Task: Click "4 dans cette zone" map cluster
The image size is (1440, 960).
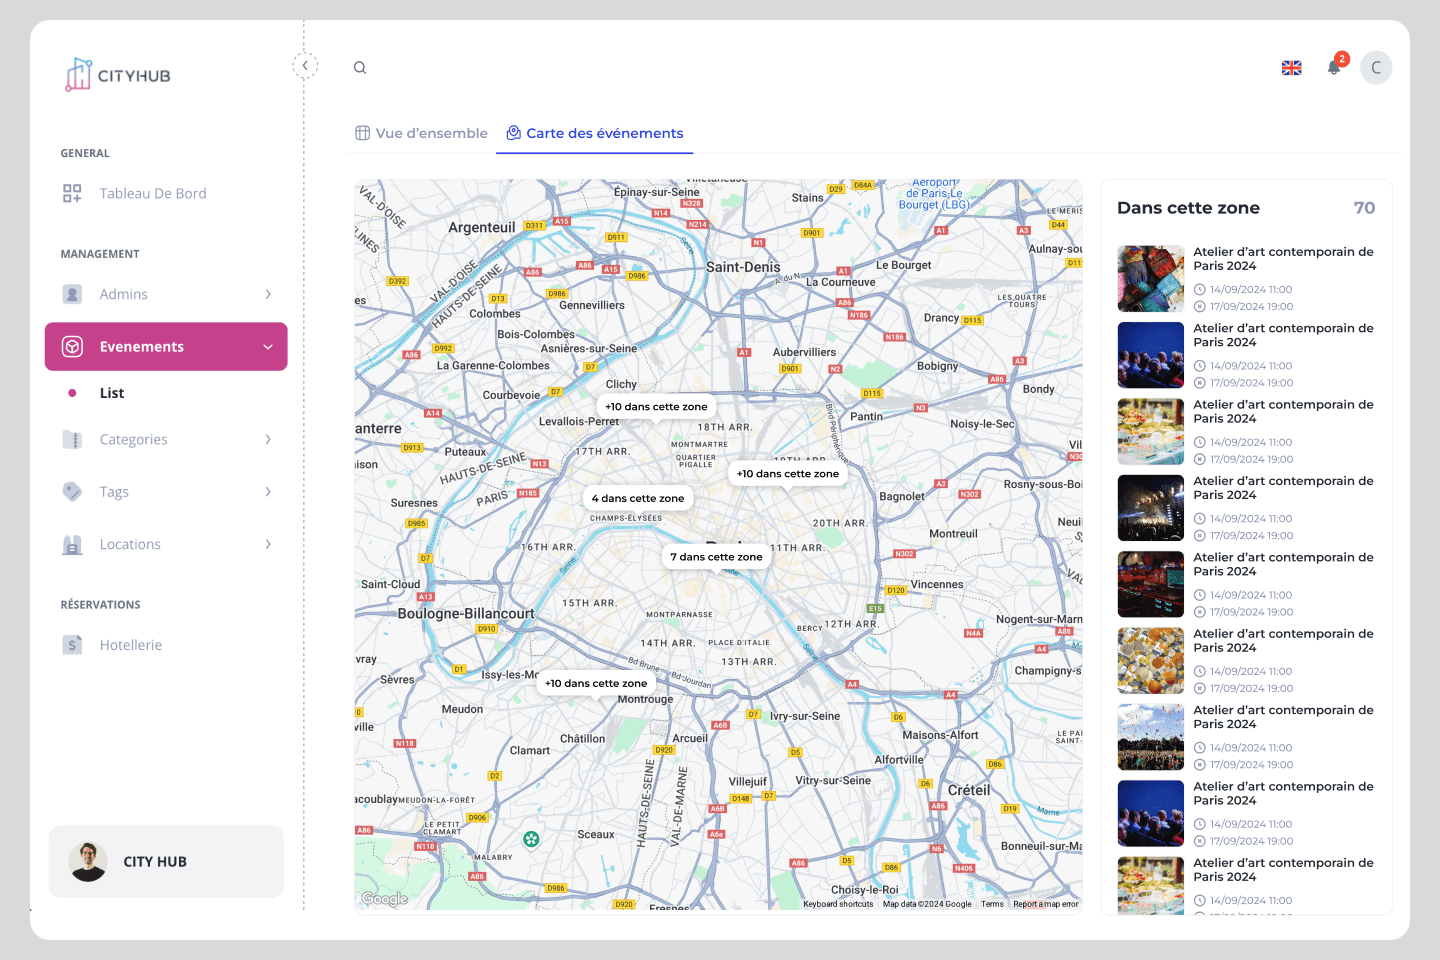Action: (x=638, y=498)
